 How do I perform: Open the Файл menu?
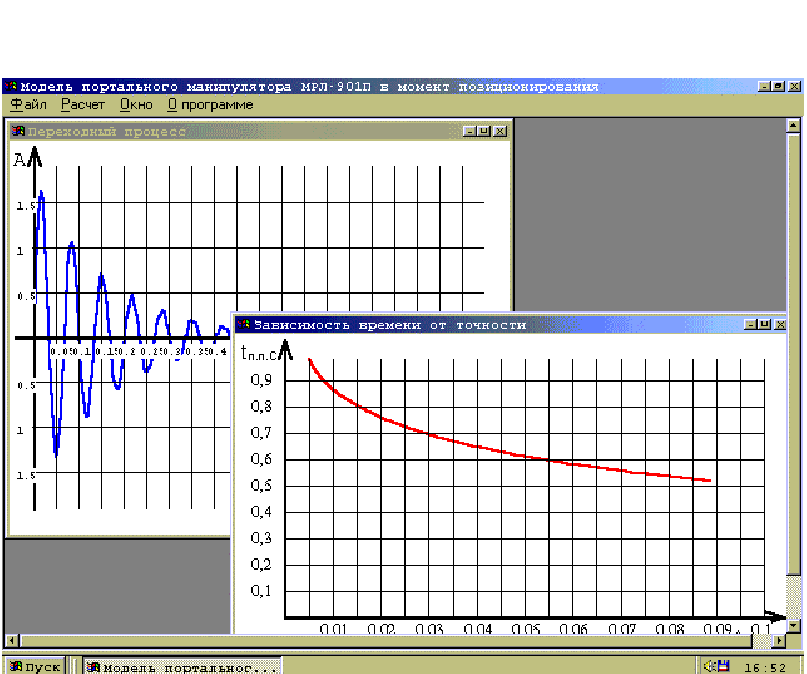coord(28,104)
